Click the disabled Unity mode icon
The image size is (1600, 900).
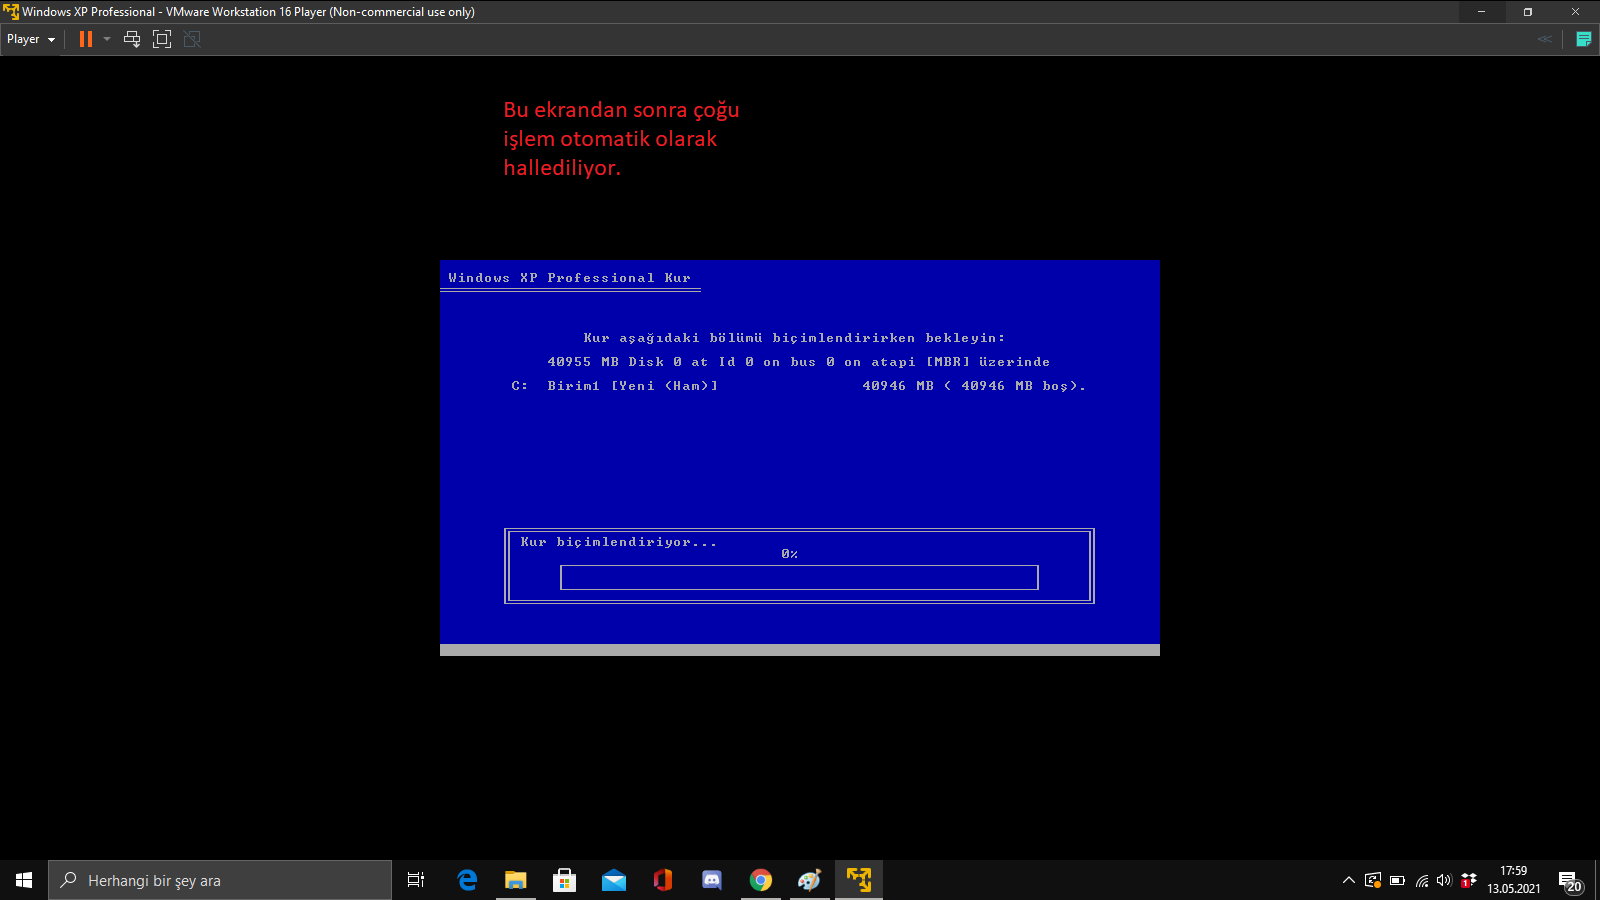[192, 39]
